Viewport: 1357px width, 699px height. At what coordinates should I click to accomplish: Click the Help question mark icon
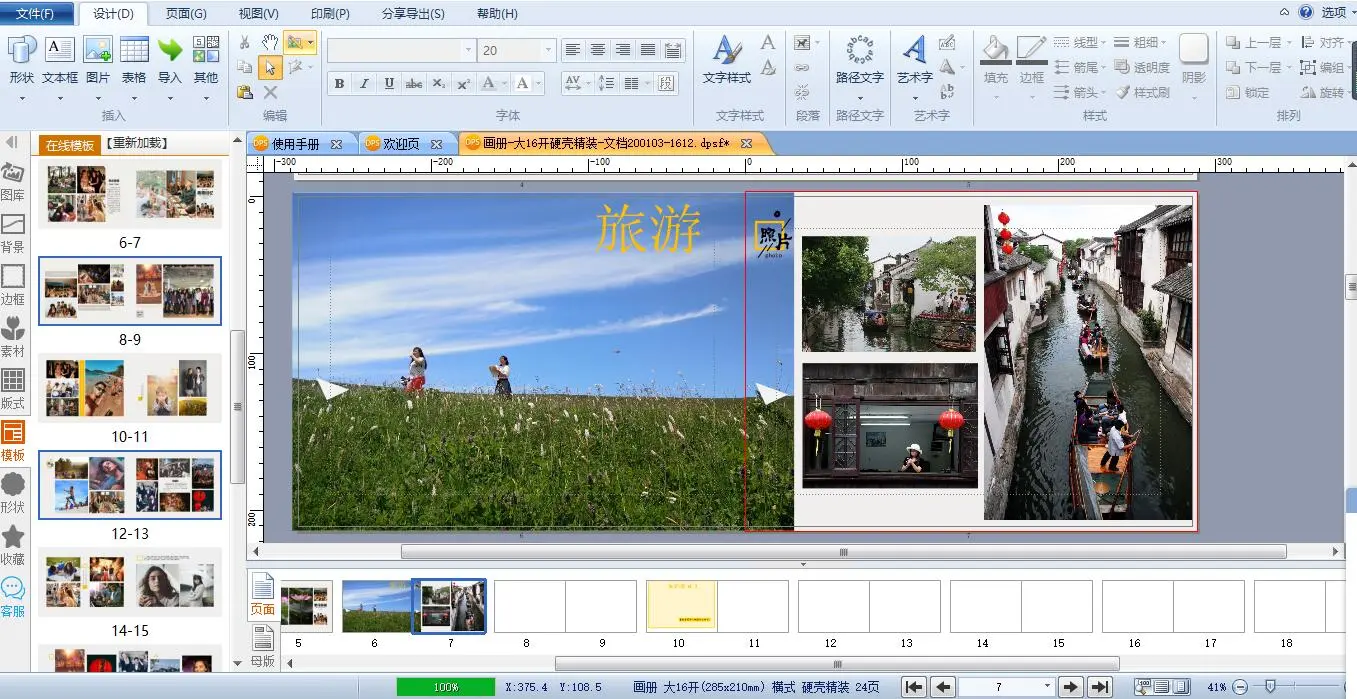pos(1305,13)
